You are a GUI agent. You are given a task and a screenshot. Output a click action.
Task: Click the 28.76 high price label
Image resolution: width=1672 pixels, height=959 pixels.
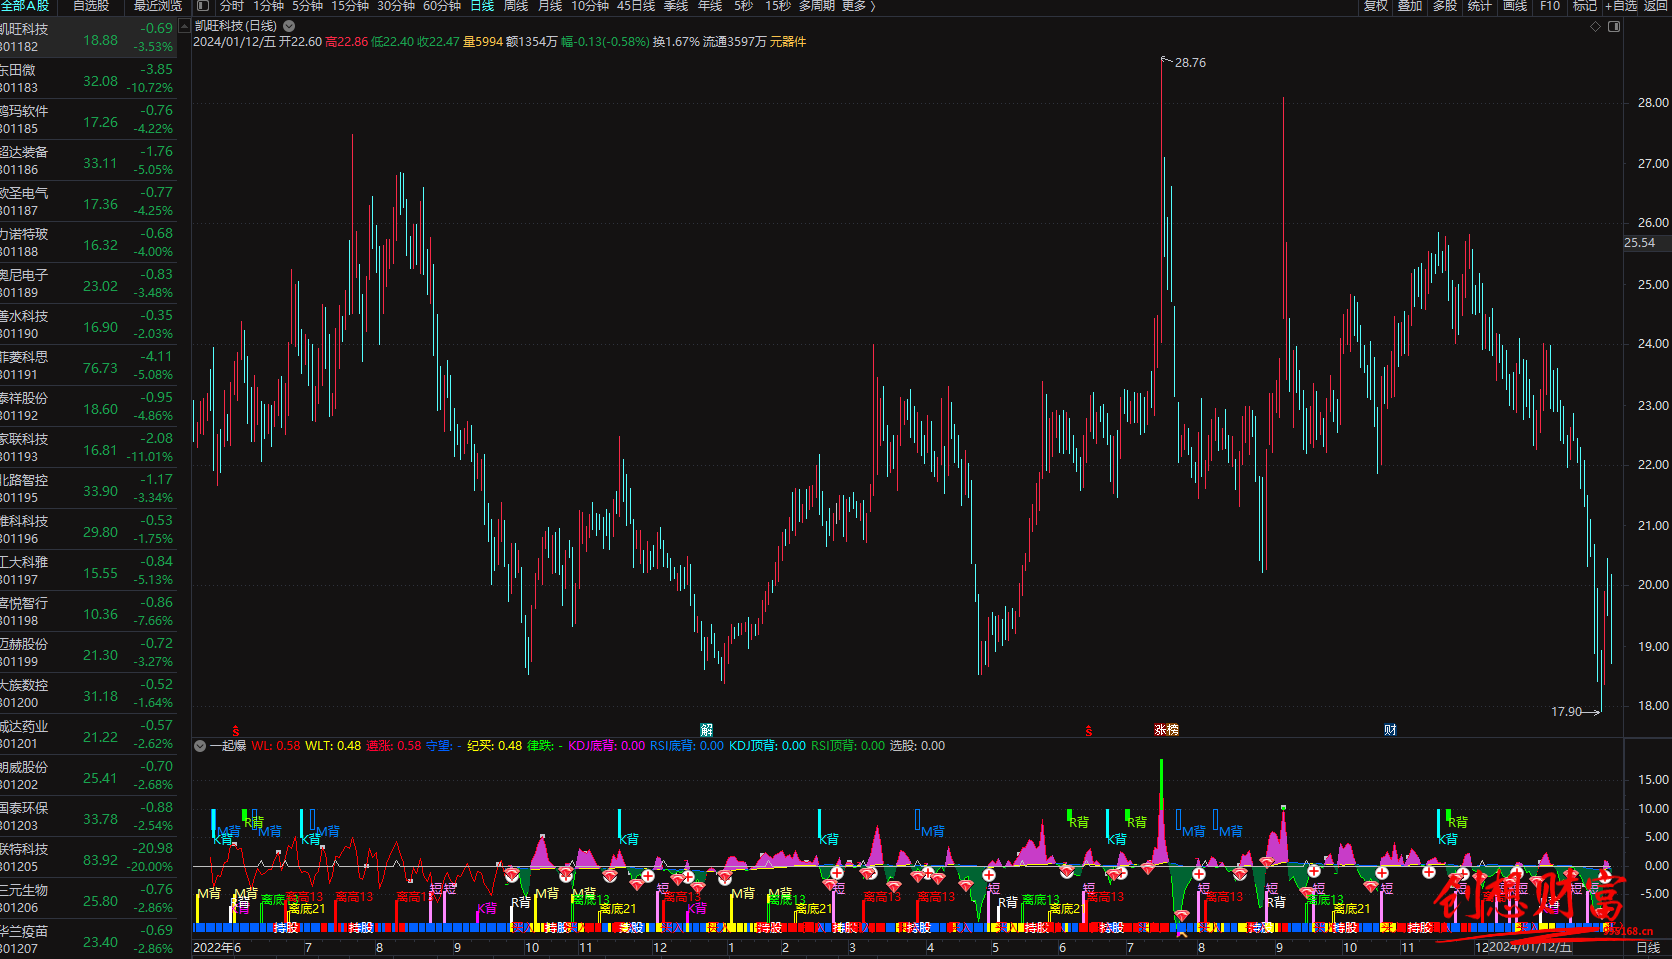[1190, 63]
